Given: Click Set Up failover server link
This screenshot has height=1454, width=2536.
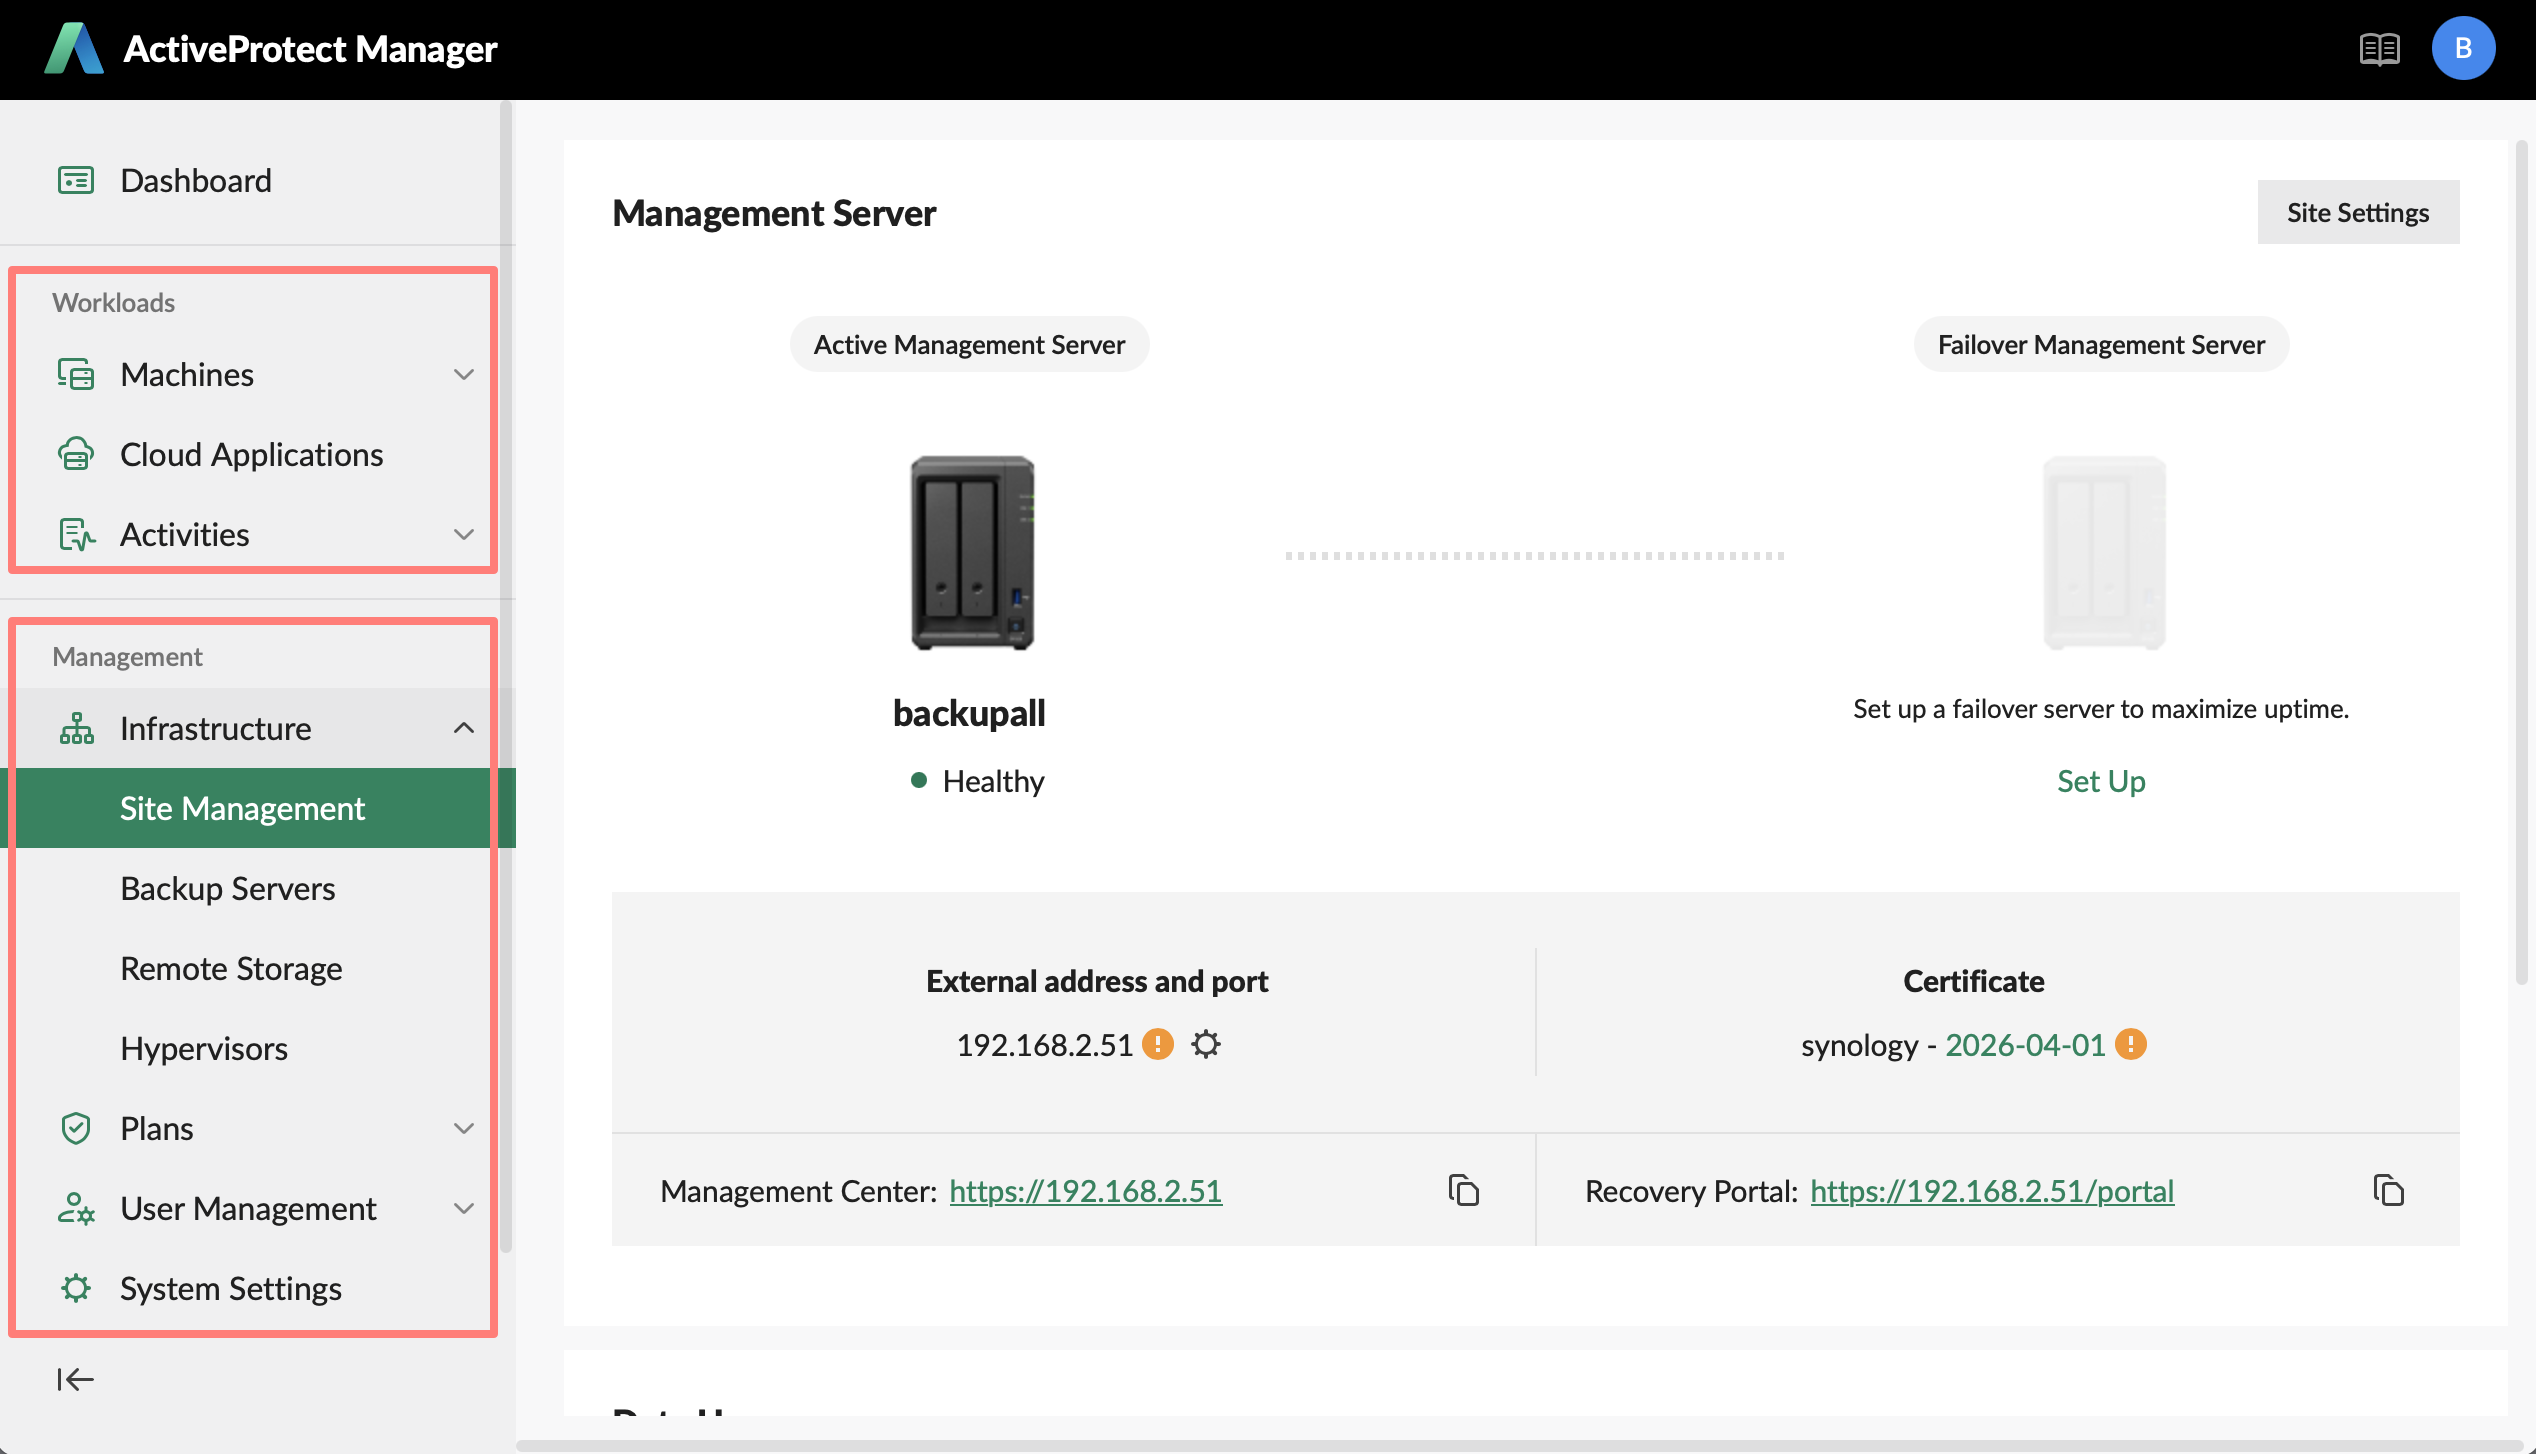Looking at the screenshot, I should (x=2101, y=780).
